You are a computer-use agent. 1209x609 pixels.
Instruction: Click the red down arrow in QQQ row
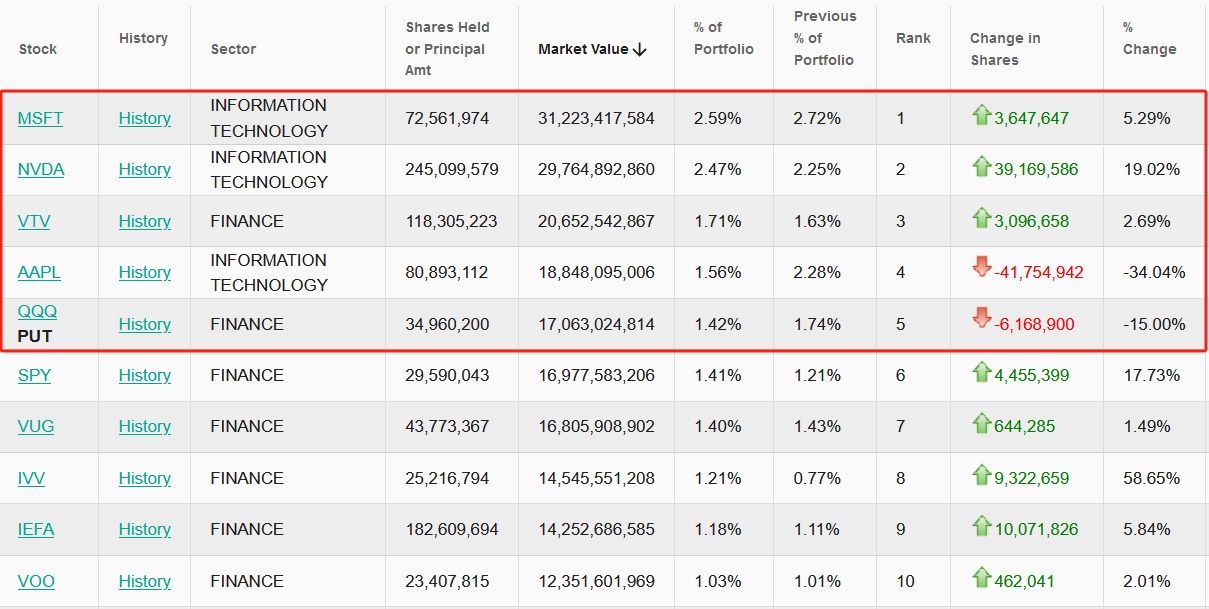981,320
